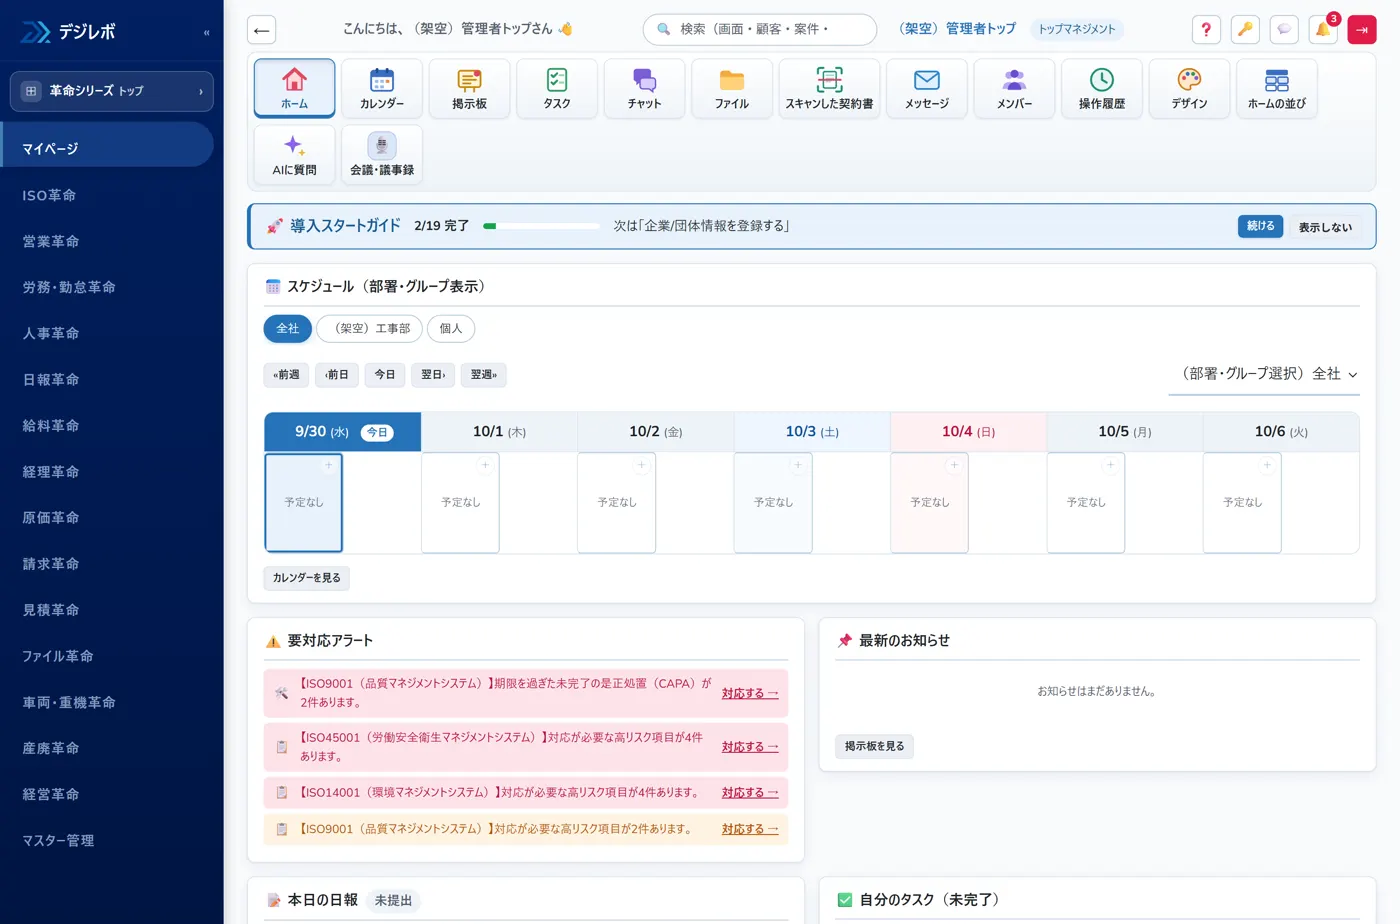
Task: Jump to today with 今日 button
Action: 385,375
